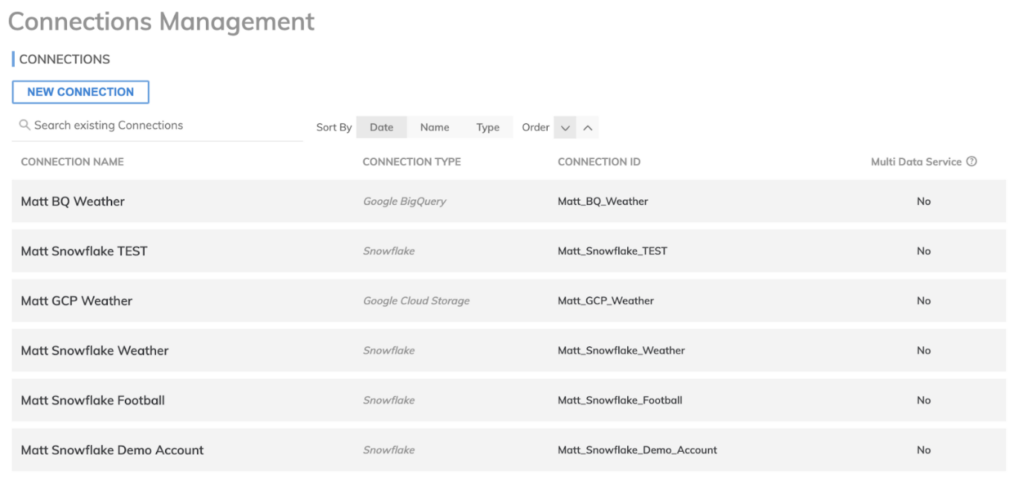Set sort order to descending arrow
This screenshot has height=495, width=1024.
[565, 128]
